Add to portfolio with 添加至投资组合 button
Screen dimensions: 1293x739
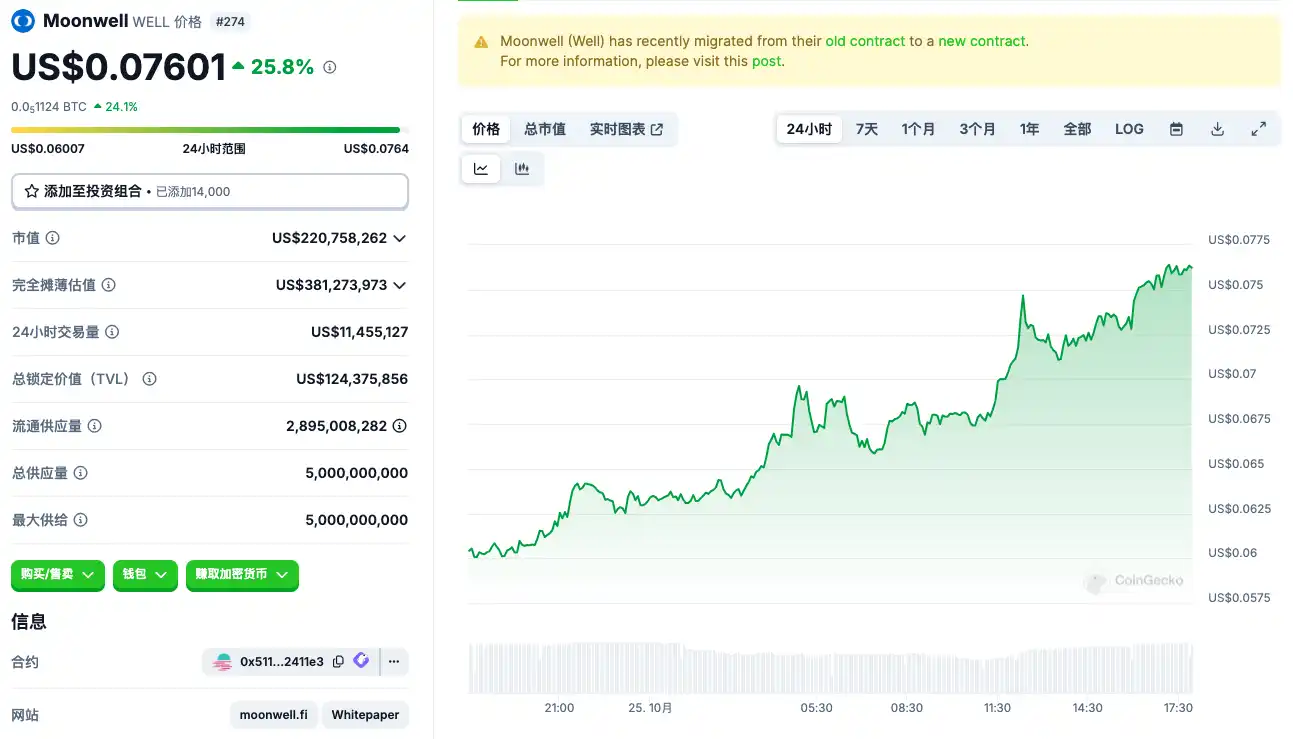coord(210,191)
